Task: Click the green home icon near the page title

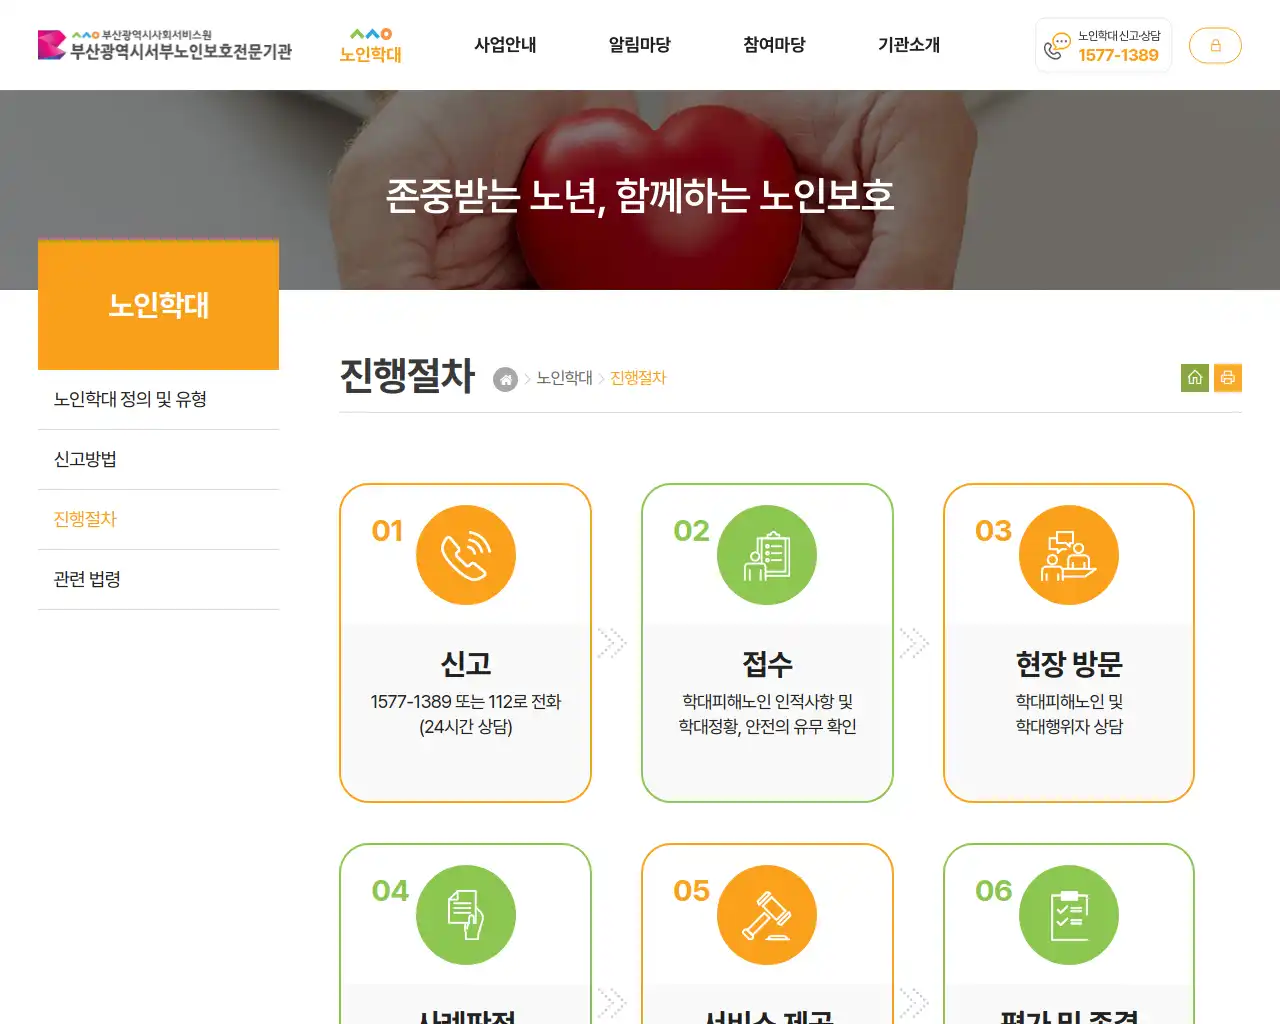Action: coord(1195,377)
